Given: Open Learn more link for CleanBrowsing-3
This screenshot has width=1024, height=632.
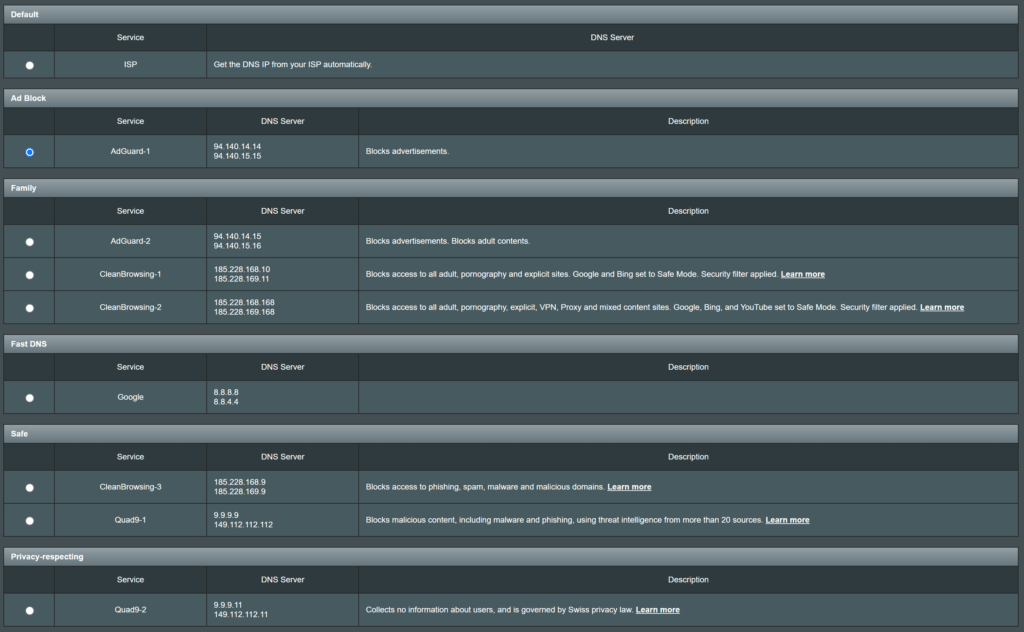Looking at the screenshot, I should (x=629, y=487).
